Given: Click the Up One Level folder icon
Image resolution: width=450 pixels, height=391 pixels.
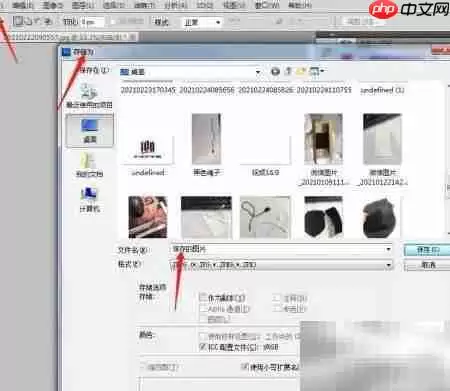Looking at the screenshot, I should tap(288, 71).
